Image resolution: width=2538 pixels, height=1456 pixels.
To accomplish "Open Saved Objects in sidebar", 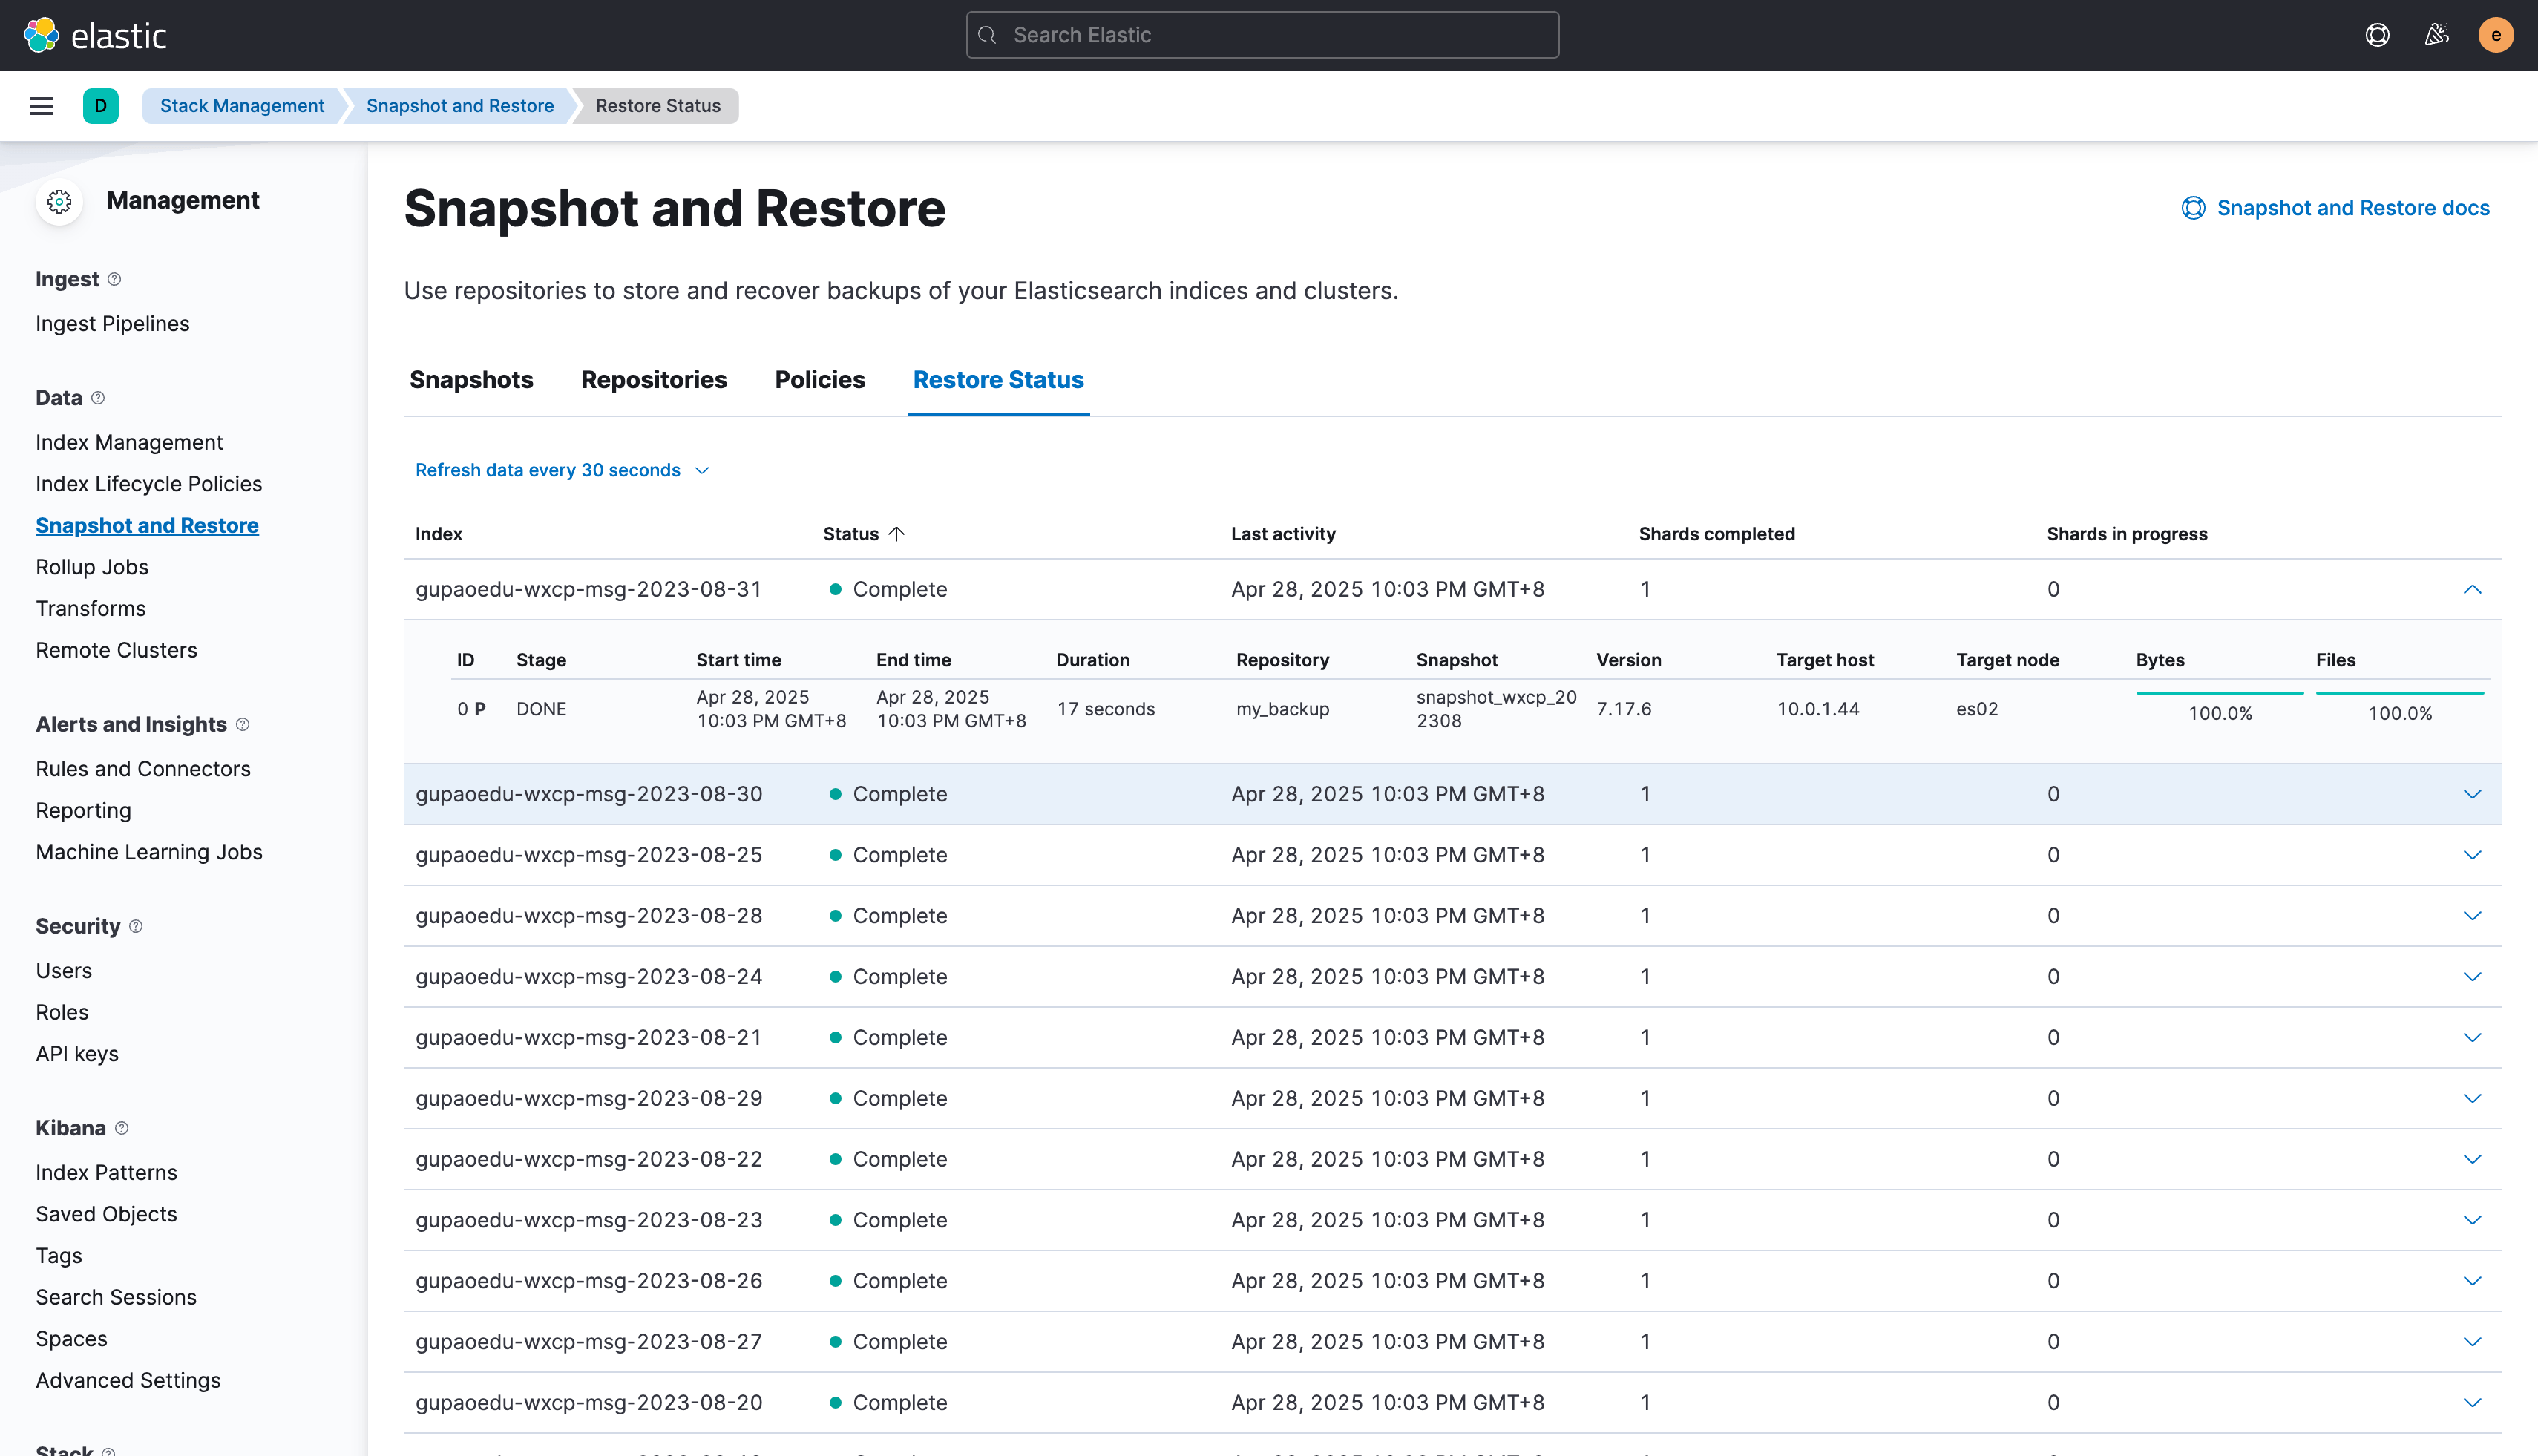I will click(x=107, y=1214).
